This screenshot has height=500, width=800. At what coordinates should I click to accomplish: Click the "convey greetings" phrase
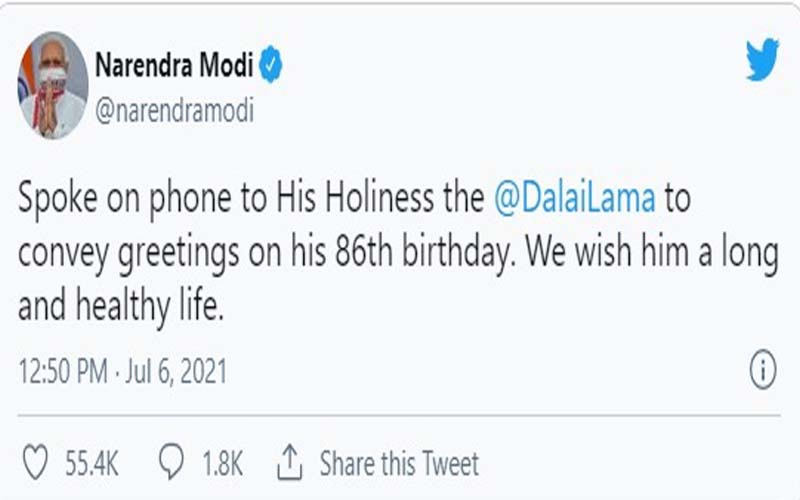129,255
